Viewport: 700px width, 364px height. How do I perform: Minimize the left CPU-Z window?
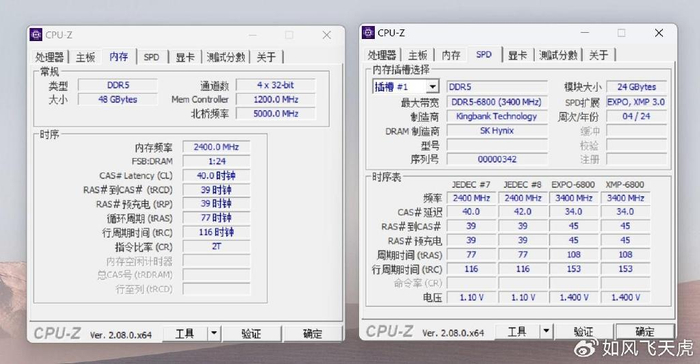(x=253, y=35)
